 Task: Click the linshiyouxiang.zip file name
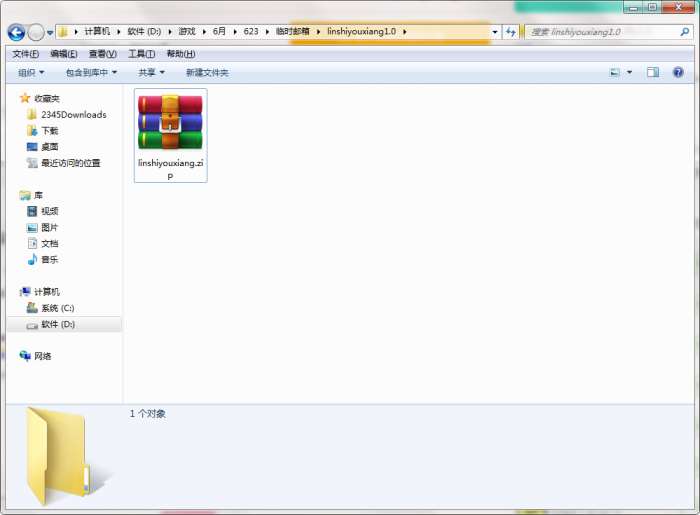coord(171,170)
